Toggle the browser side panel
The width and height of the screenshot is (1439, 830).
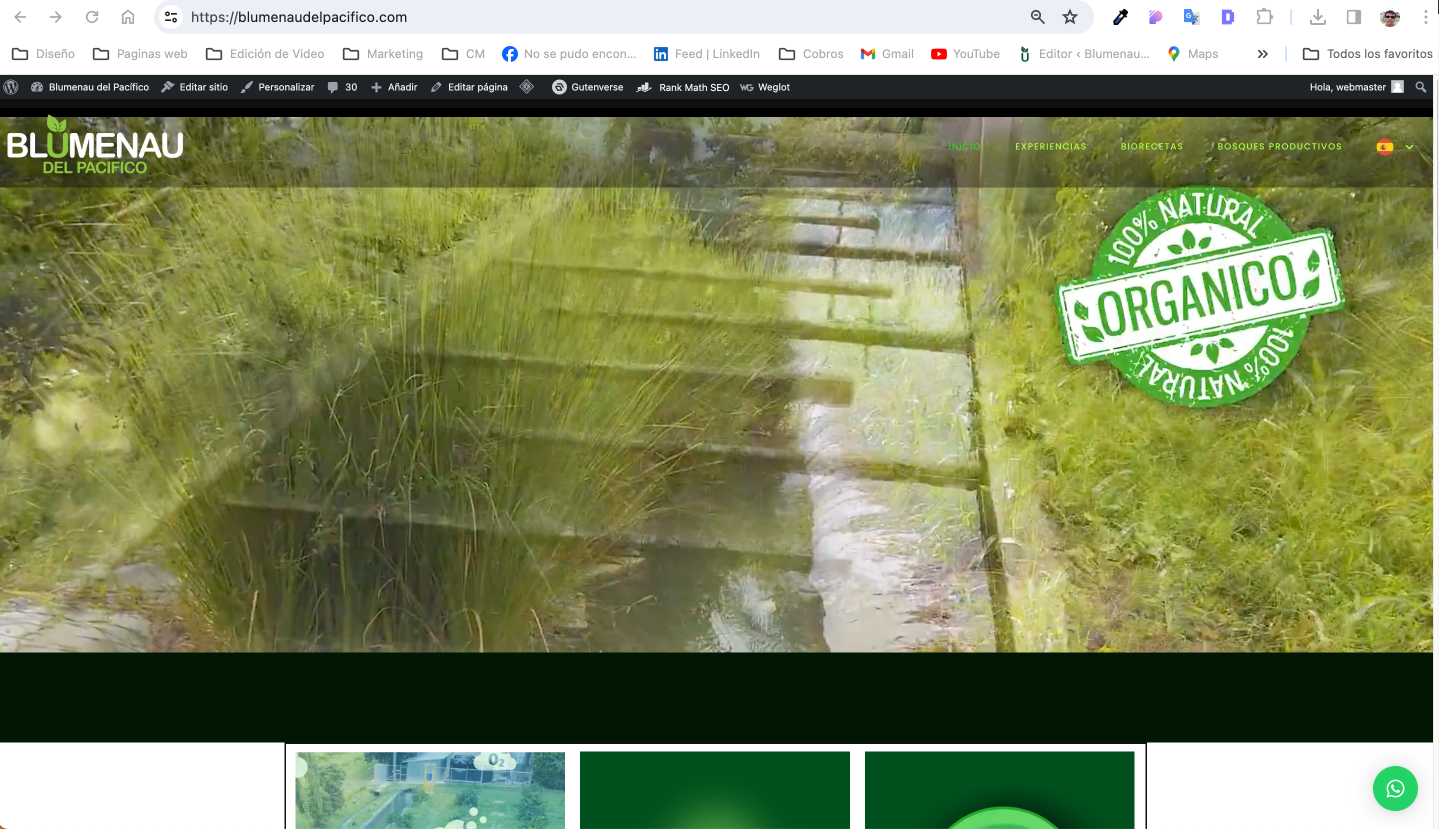point(1354,17)
